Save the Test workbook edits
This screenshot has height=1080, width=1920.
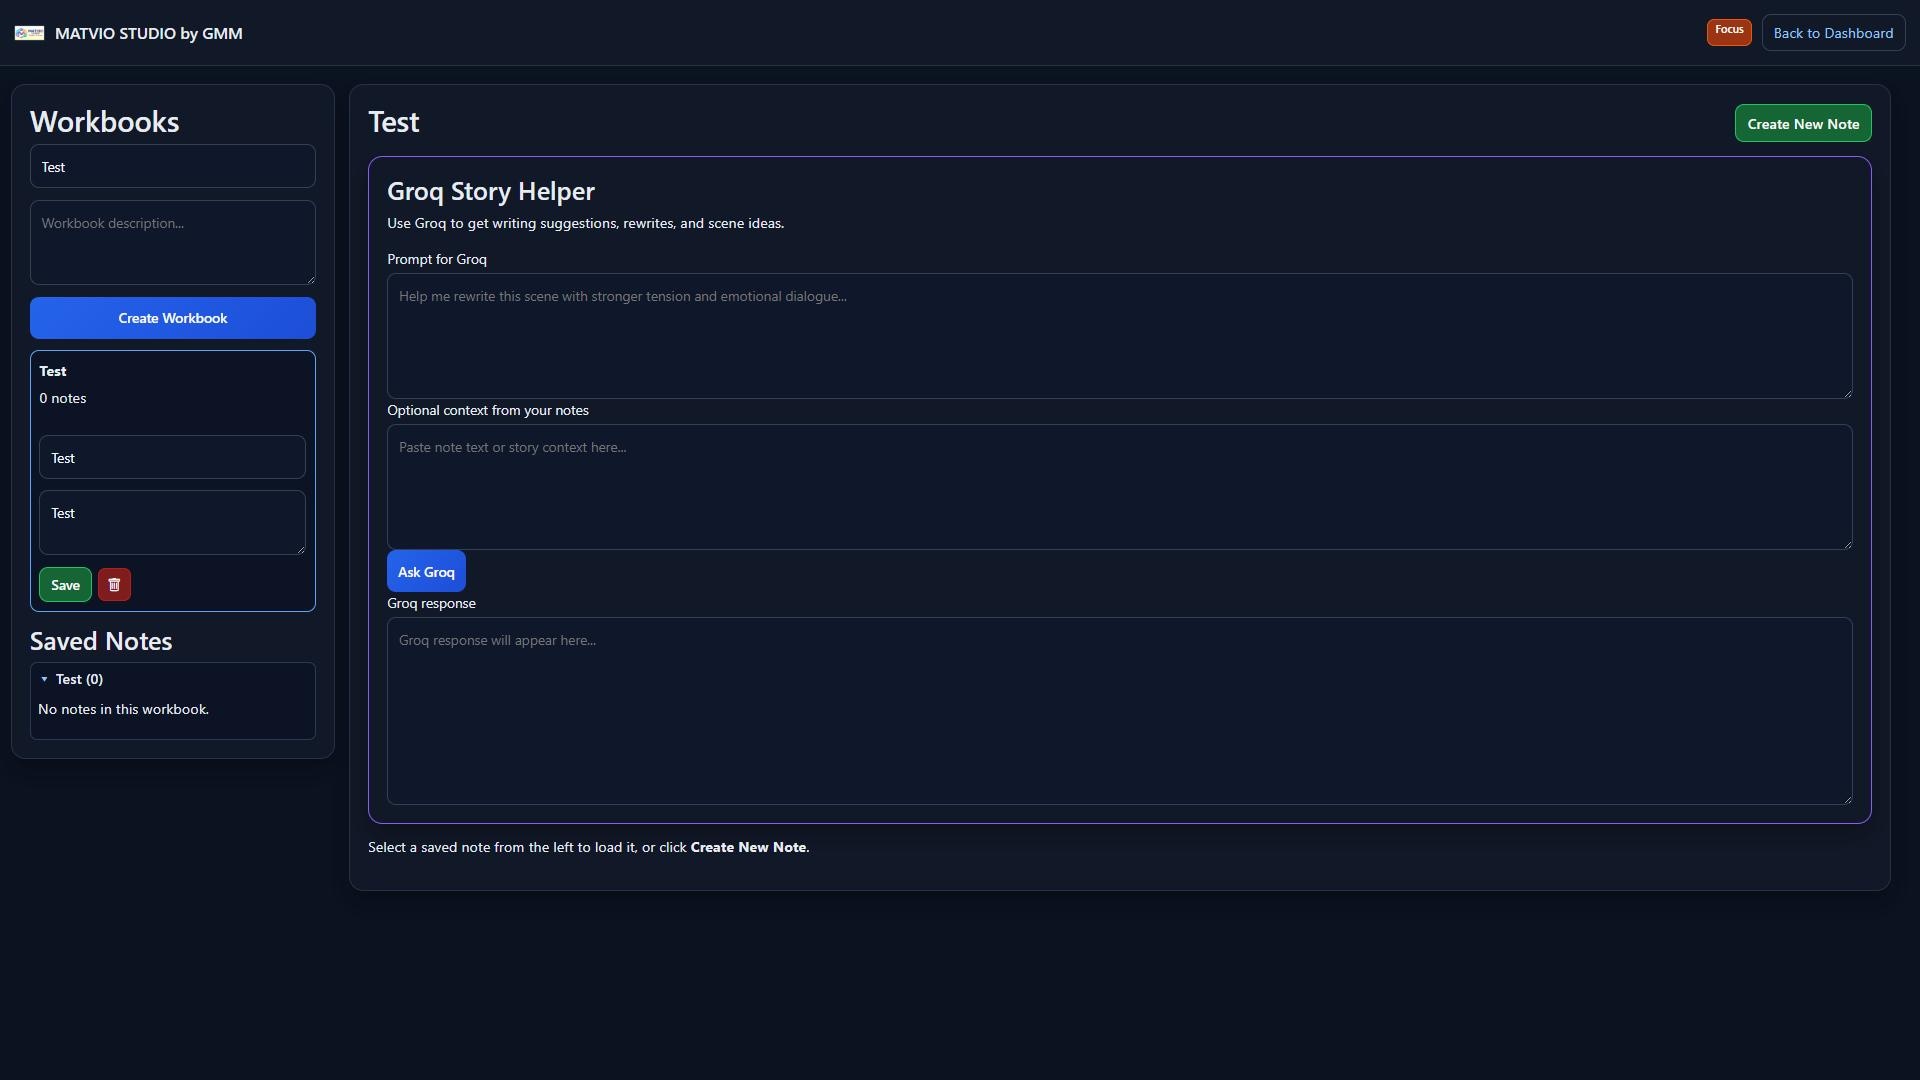[65, 585]
